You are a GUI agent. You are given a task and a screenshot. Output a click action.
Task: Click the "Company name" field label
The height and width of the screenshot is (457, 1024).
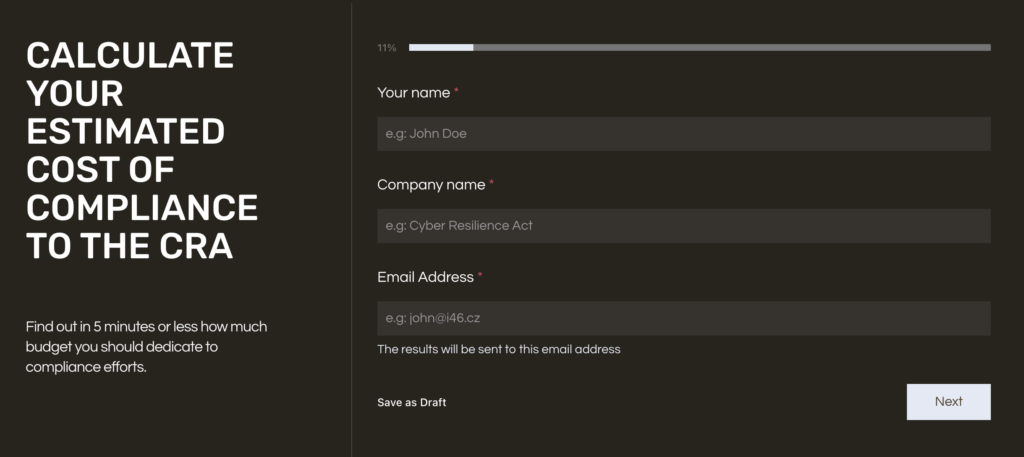[x=431, y=185]
